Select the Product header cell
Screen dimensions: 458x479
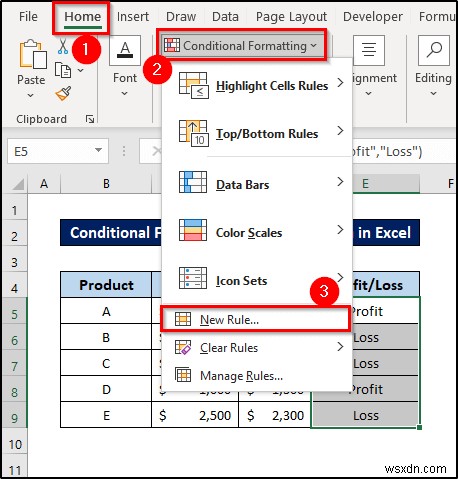point(106,285)
